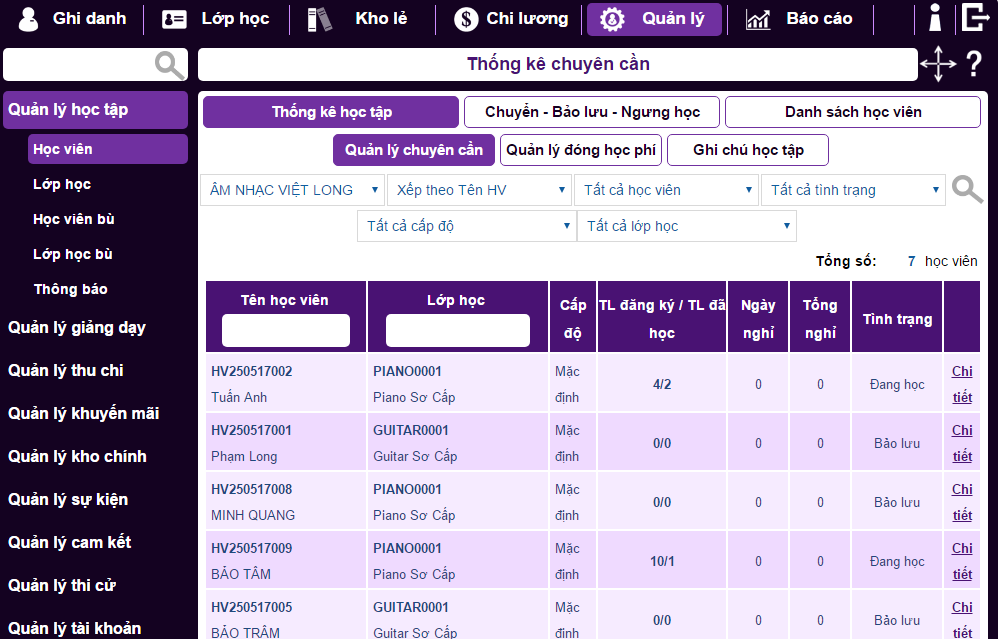
Task: Expand the ÂM NHẠC VIỆT LONG dropdown
Action: coord(293,190)
